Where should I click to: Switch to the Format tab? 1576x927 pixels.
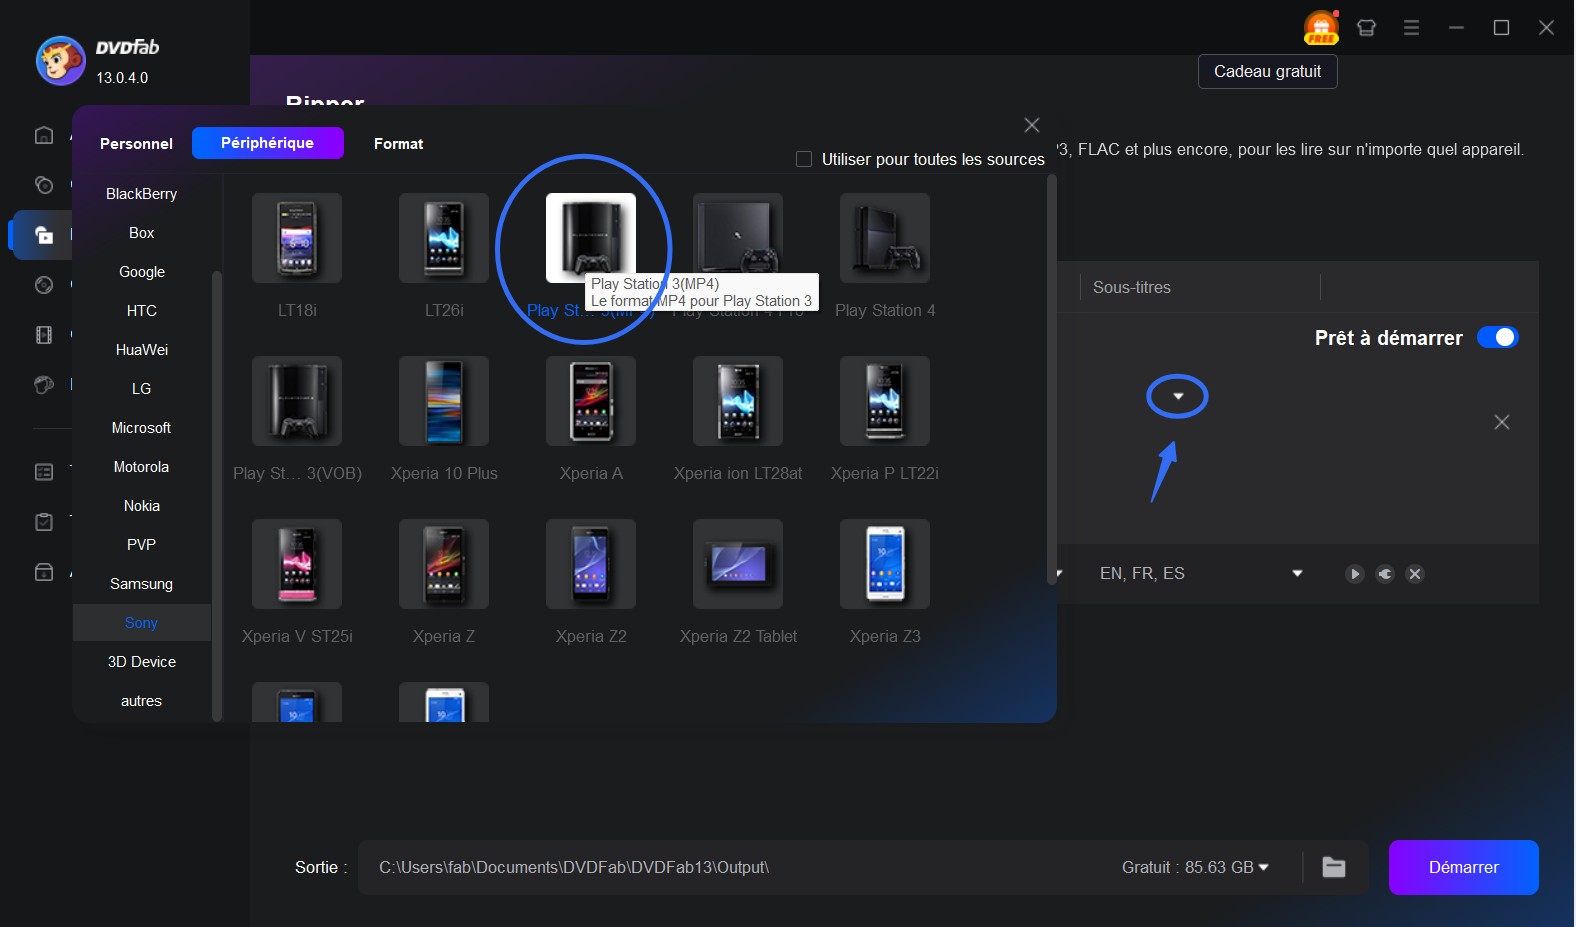click(398, 143)
